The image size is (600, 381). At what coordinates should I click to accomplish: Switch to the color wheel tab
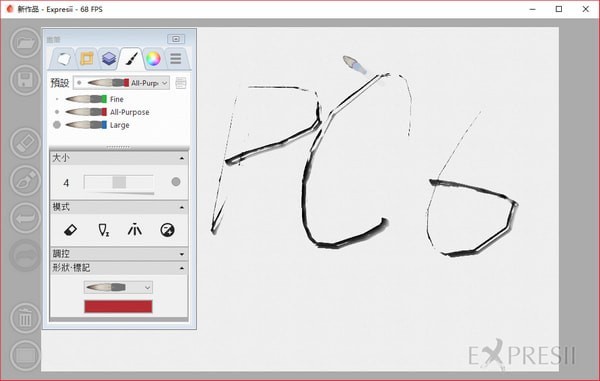click(x=153, y=59)
